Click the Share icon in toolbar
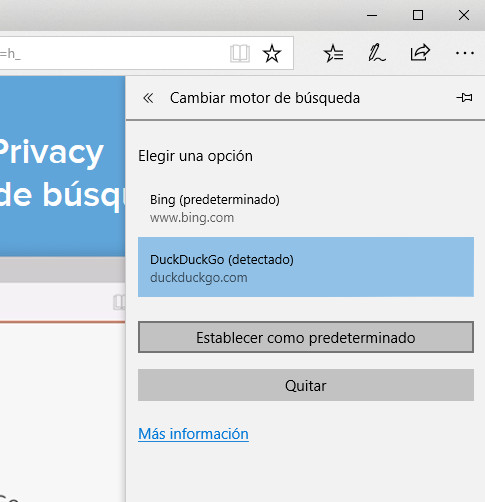Image resolution: width=485 pixels, height=502 pixels. point(420,53)
